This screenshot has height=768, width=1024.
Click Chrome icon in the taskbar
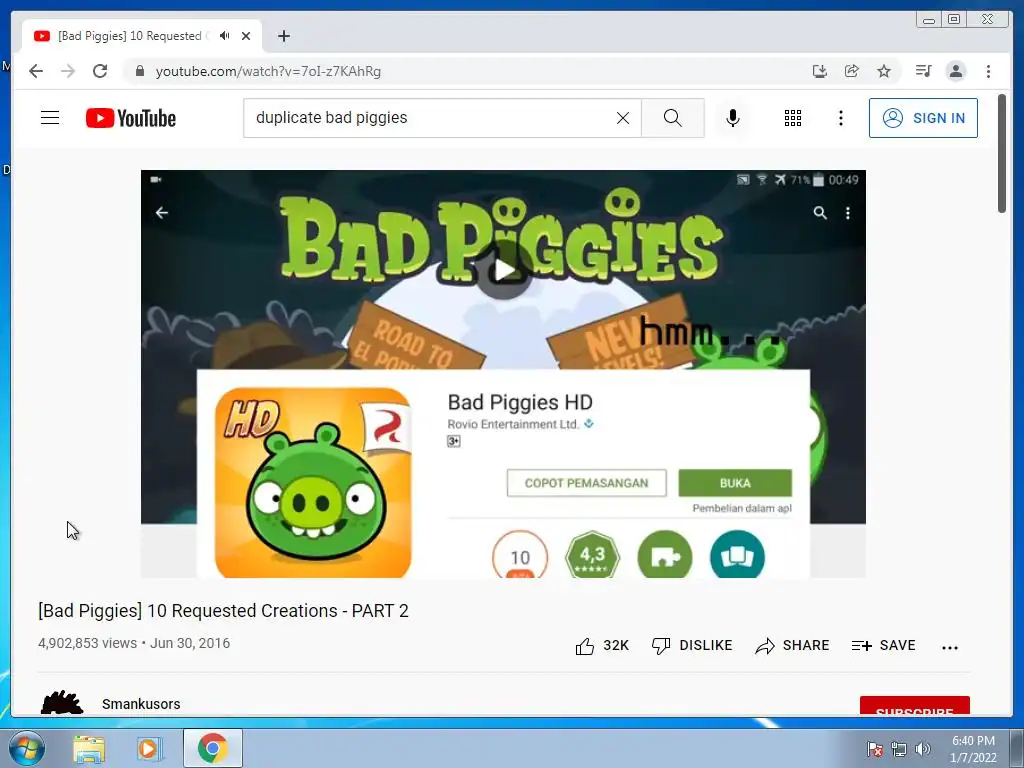pos(213,748)
